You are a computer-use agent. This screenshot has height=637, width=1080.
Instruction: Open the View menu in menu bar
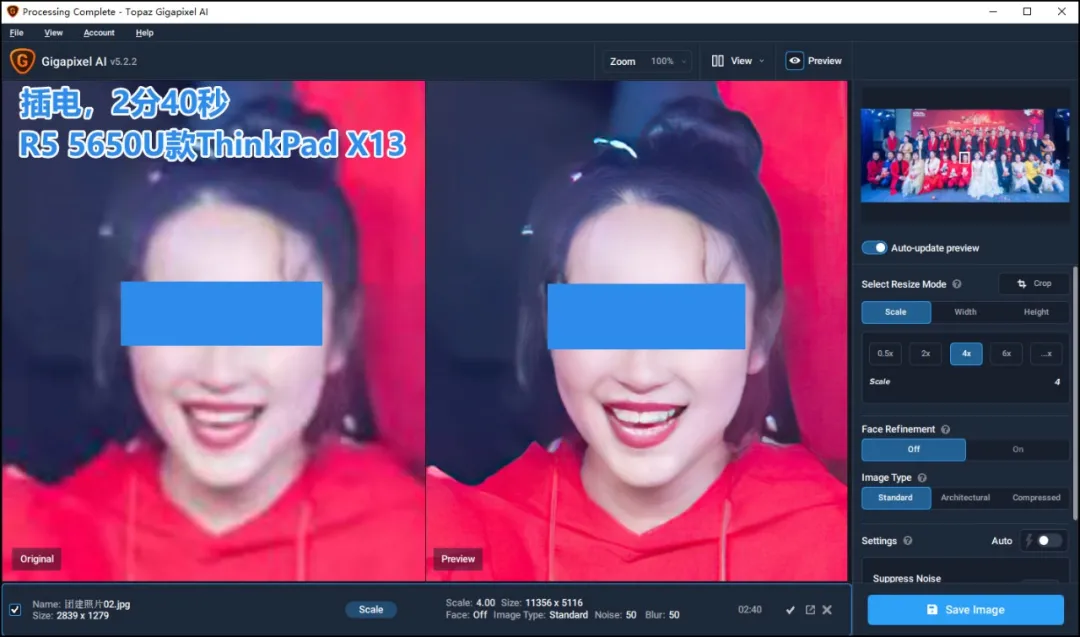coord(53,32)
